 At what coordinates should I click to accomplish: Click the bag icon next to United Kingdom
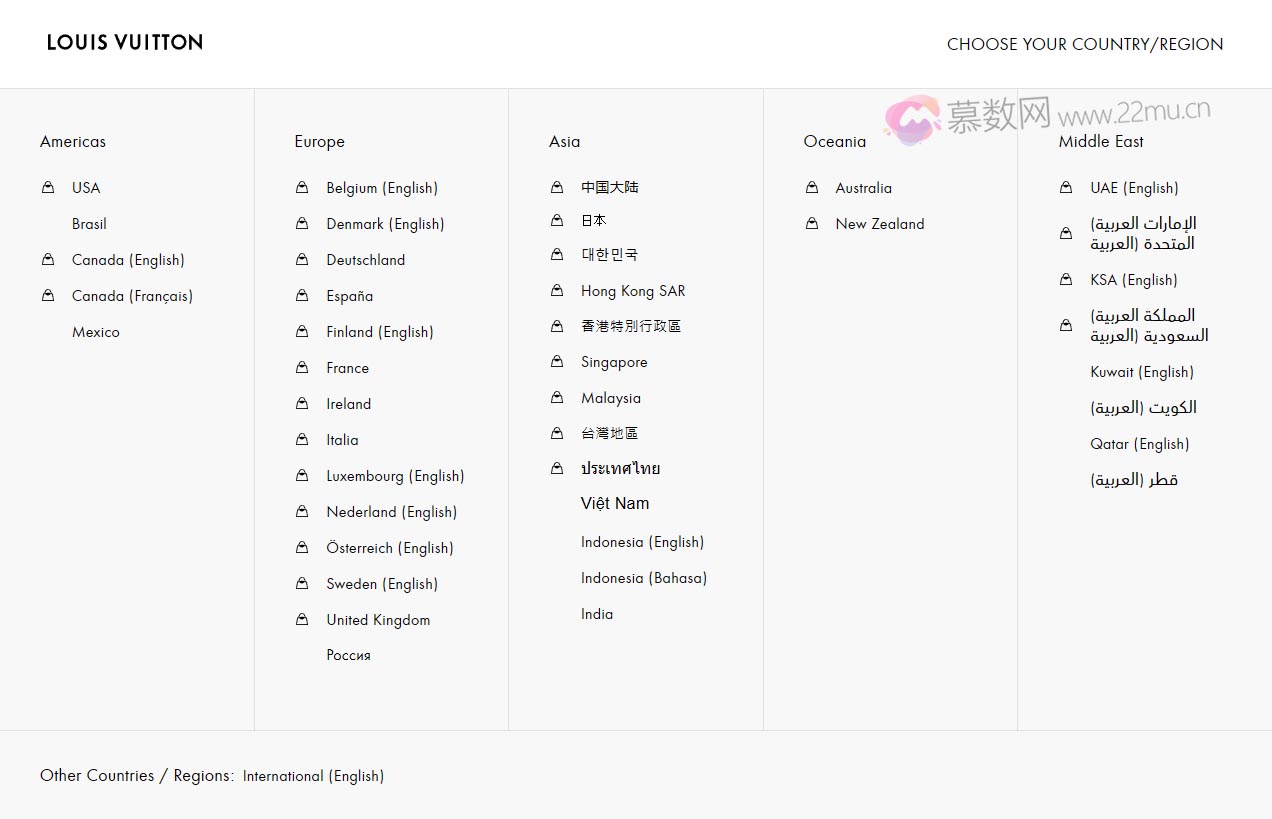tap(302, 620)
